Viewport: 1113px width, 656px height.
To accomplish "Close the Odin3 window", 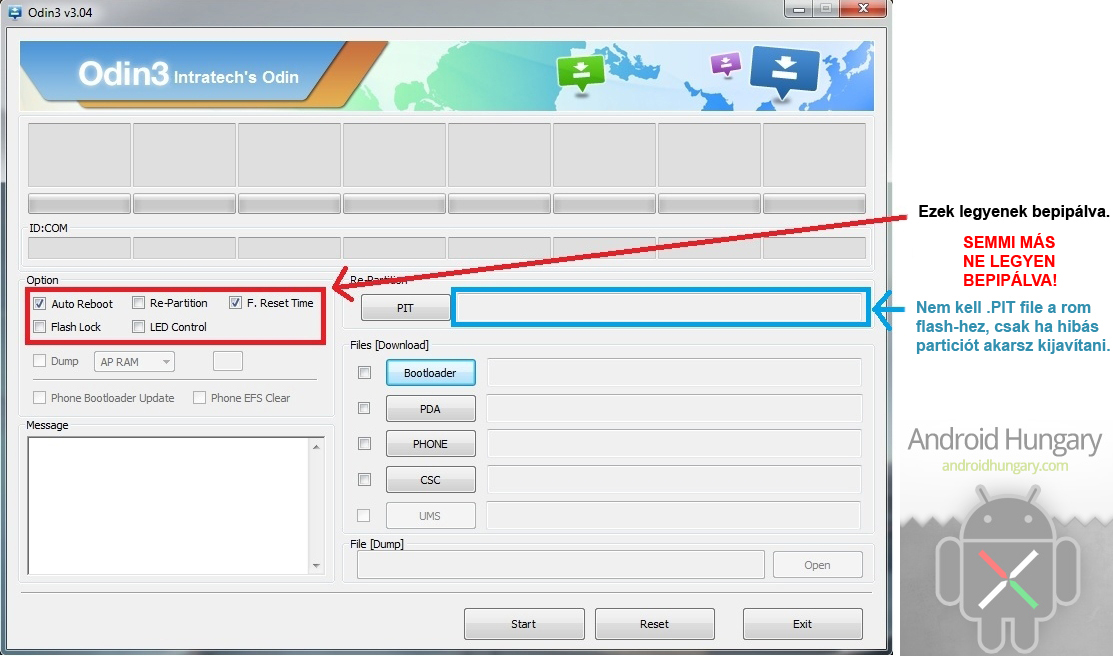I will [x=863, y=9].
